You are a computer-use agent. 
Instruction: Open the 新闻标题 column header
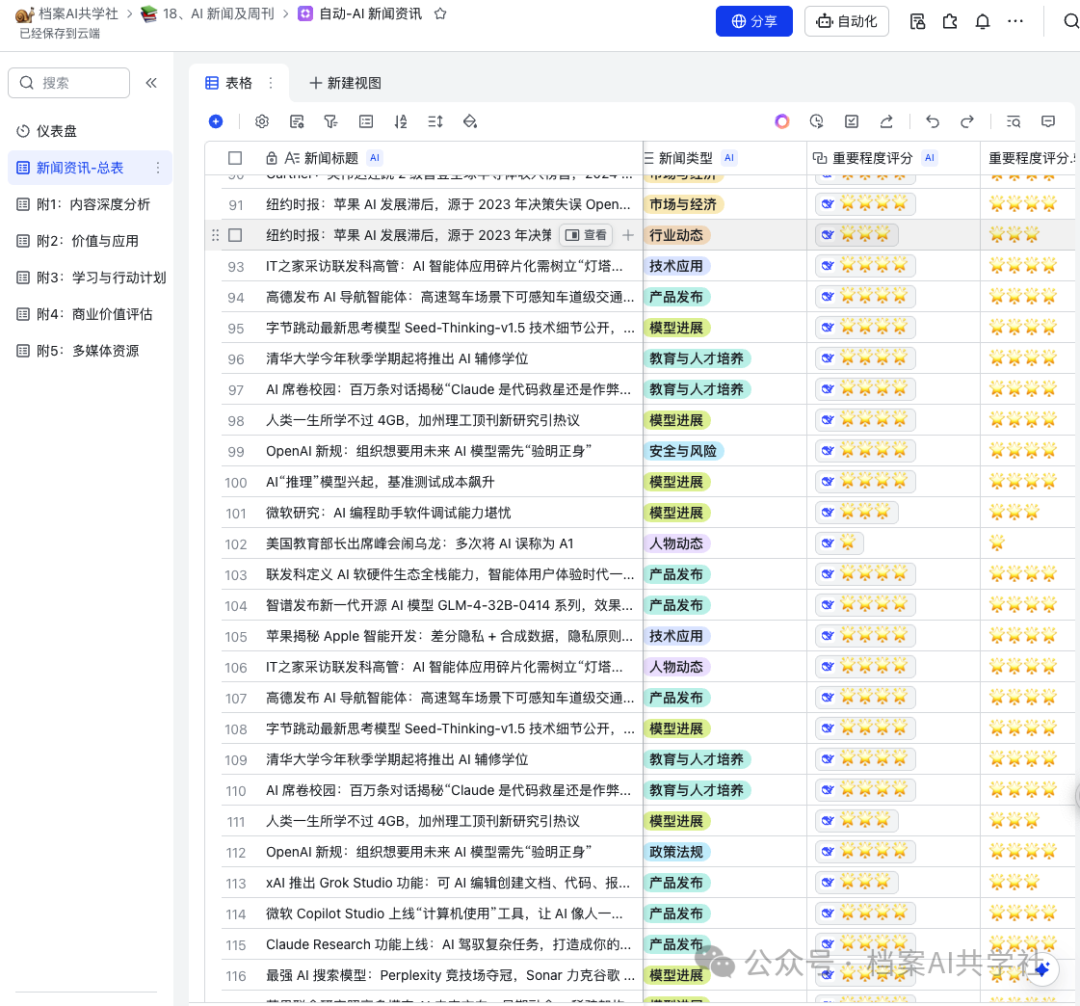coord(452,158)
